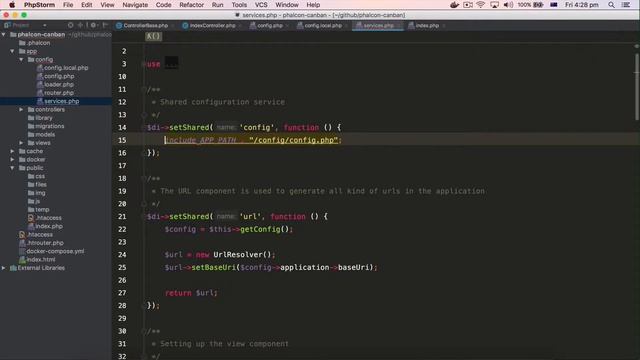This screenshot has width=640, height=360.
Task: Click the fold marker at line 14
Action: (x=144, y=128)
